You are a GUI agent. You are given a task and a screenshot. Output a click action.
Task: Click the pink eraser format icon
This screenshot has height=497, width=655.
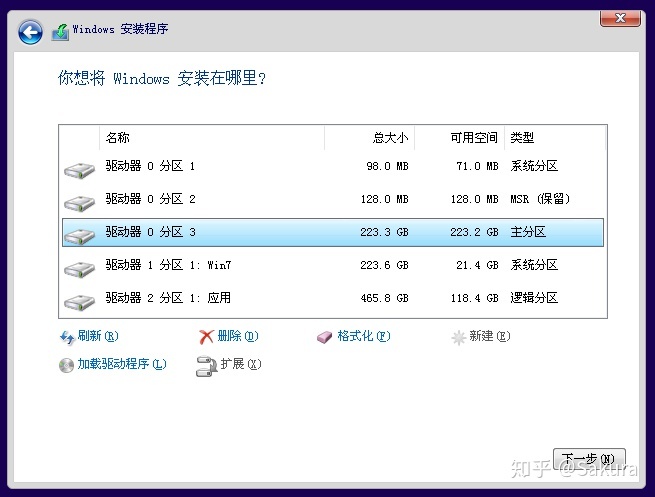coord(325,337)
